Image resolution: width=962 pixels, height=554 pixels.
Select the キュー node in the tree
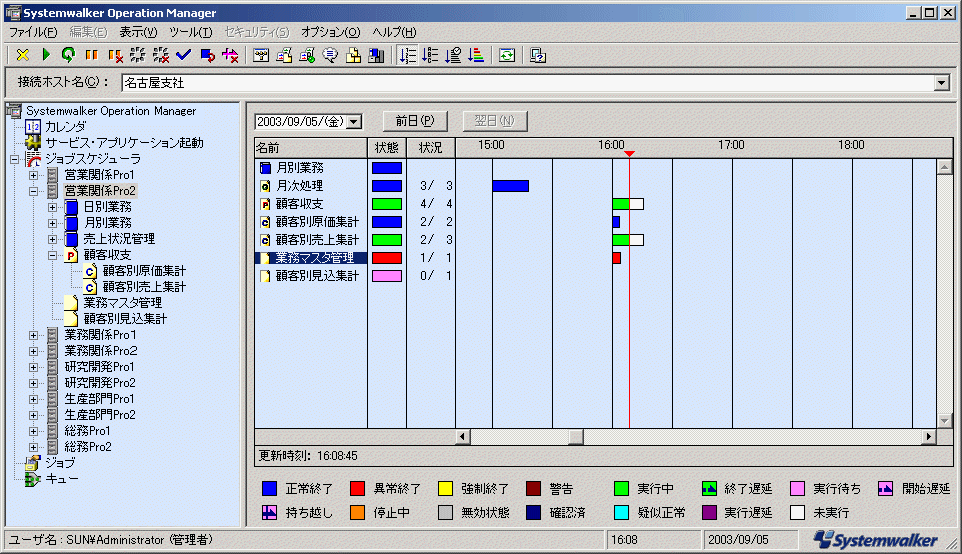tap(61, 479)
